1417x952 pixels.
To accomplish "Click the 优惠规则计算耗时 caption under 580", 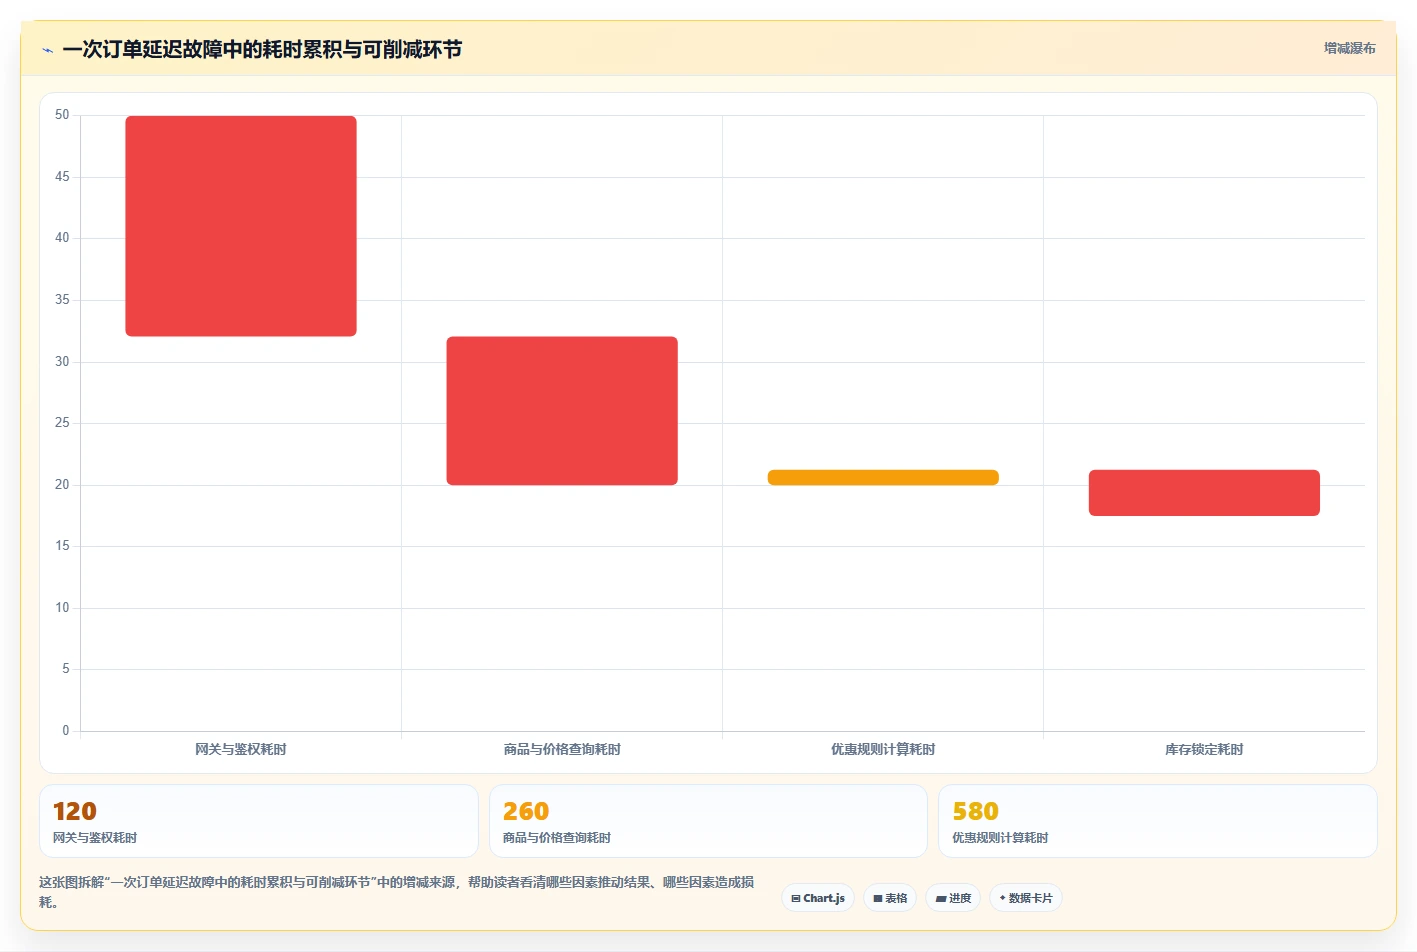I will coord(1000,838).
